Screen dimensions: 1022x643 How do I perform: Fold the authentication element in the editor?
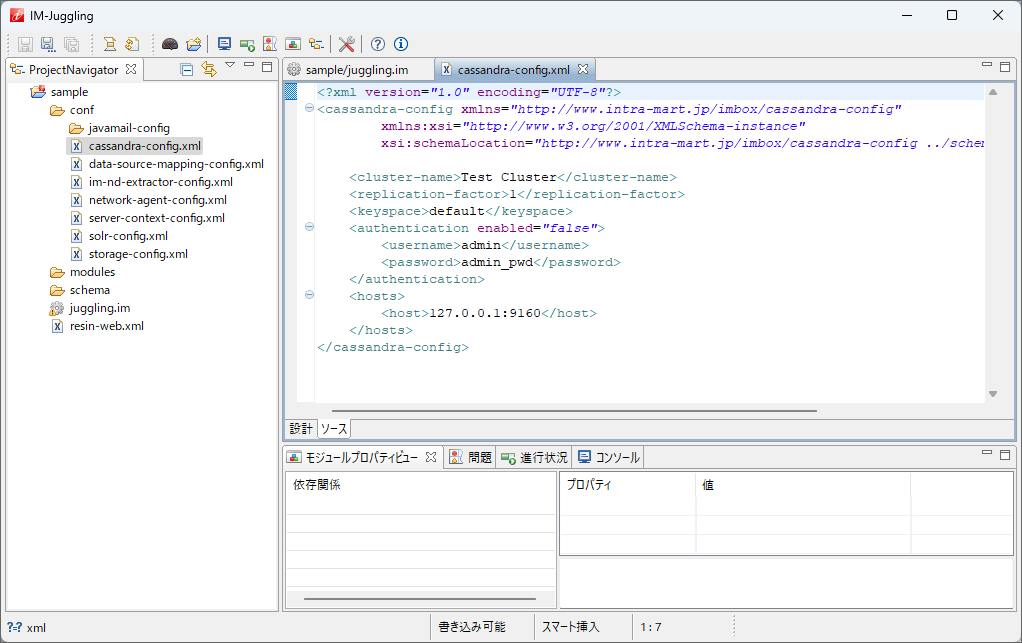309,228
